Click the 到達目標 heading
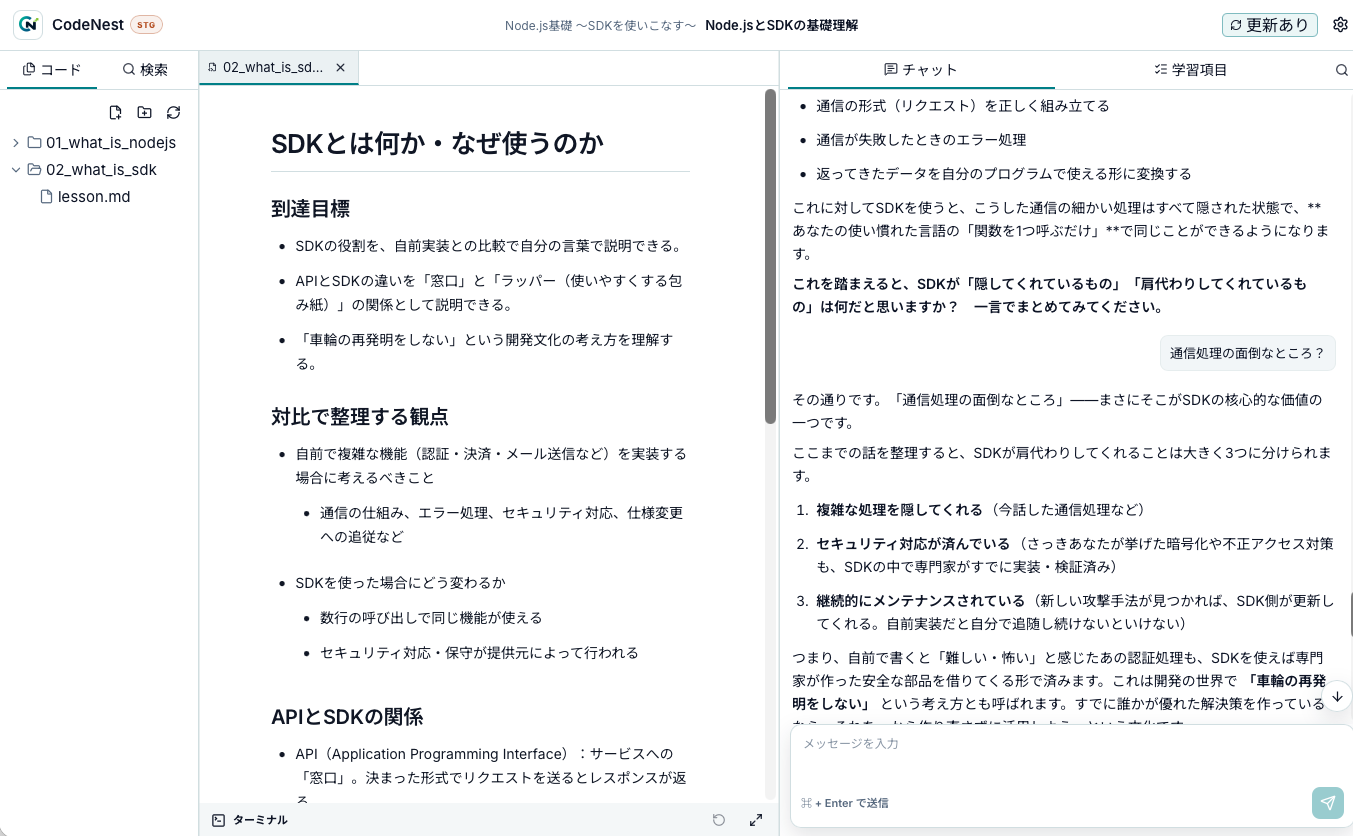Viewport: 1353px width, 836px height. pyautogui.click(x=310, y=209)
